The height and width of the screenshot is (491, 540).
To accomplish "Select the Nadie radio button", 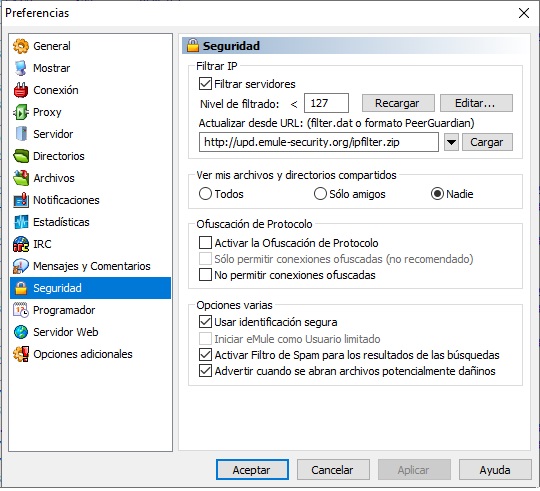I will click(x=437, y=194).
